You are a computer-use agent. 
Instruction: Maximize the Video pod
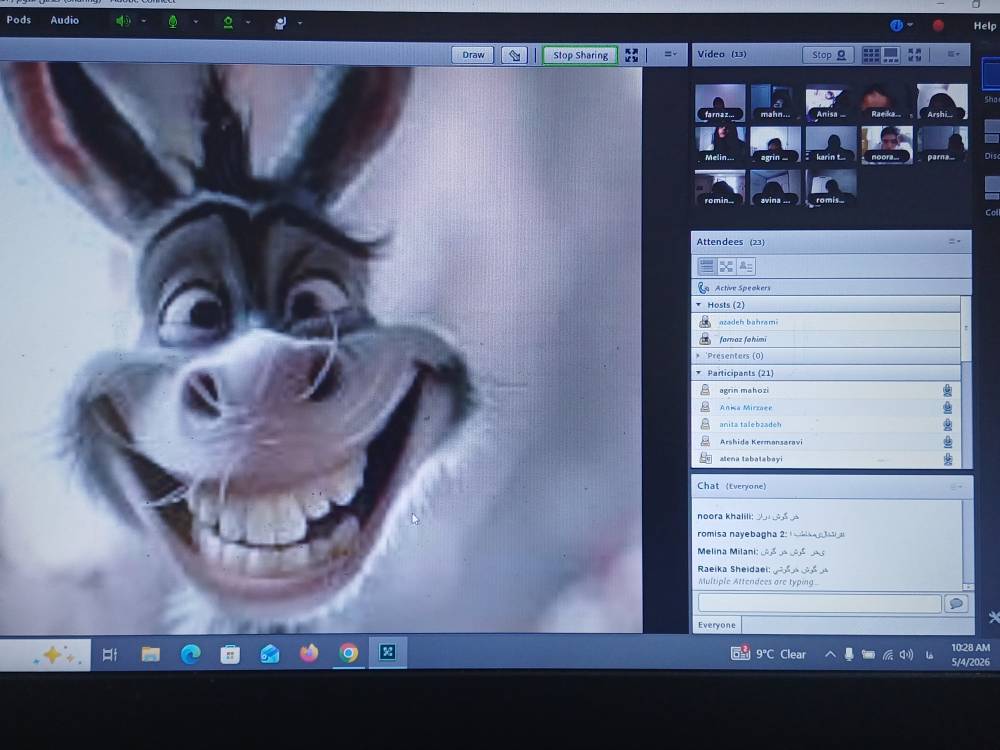[915, 55]
